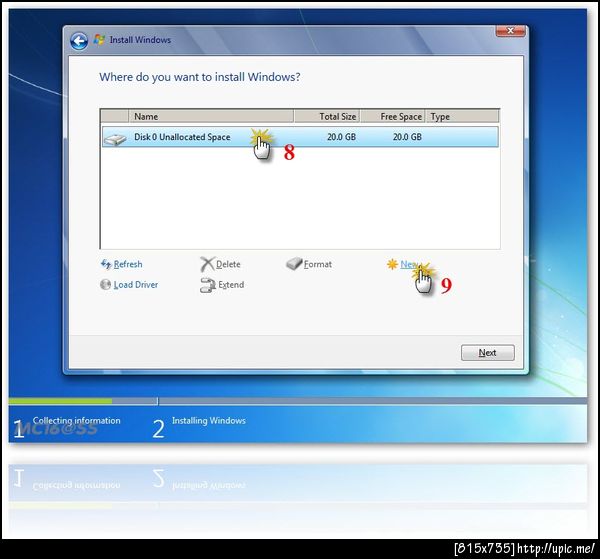Click the Windows flag icon in title bar
600x559 pixels.
[99, 40]
